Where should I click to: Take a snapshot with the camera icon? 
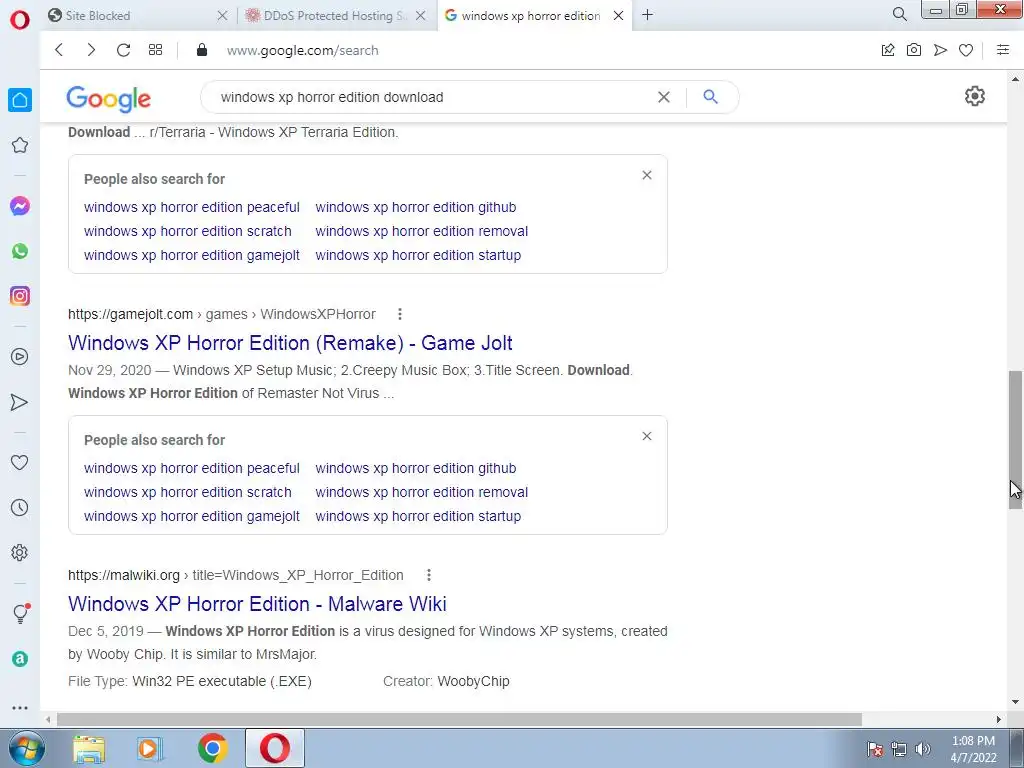[x=914, y=50]
